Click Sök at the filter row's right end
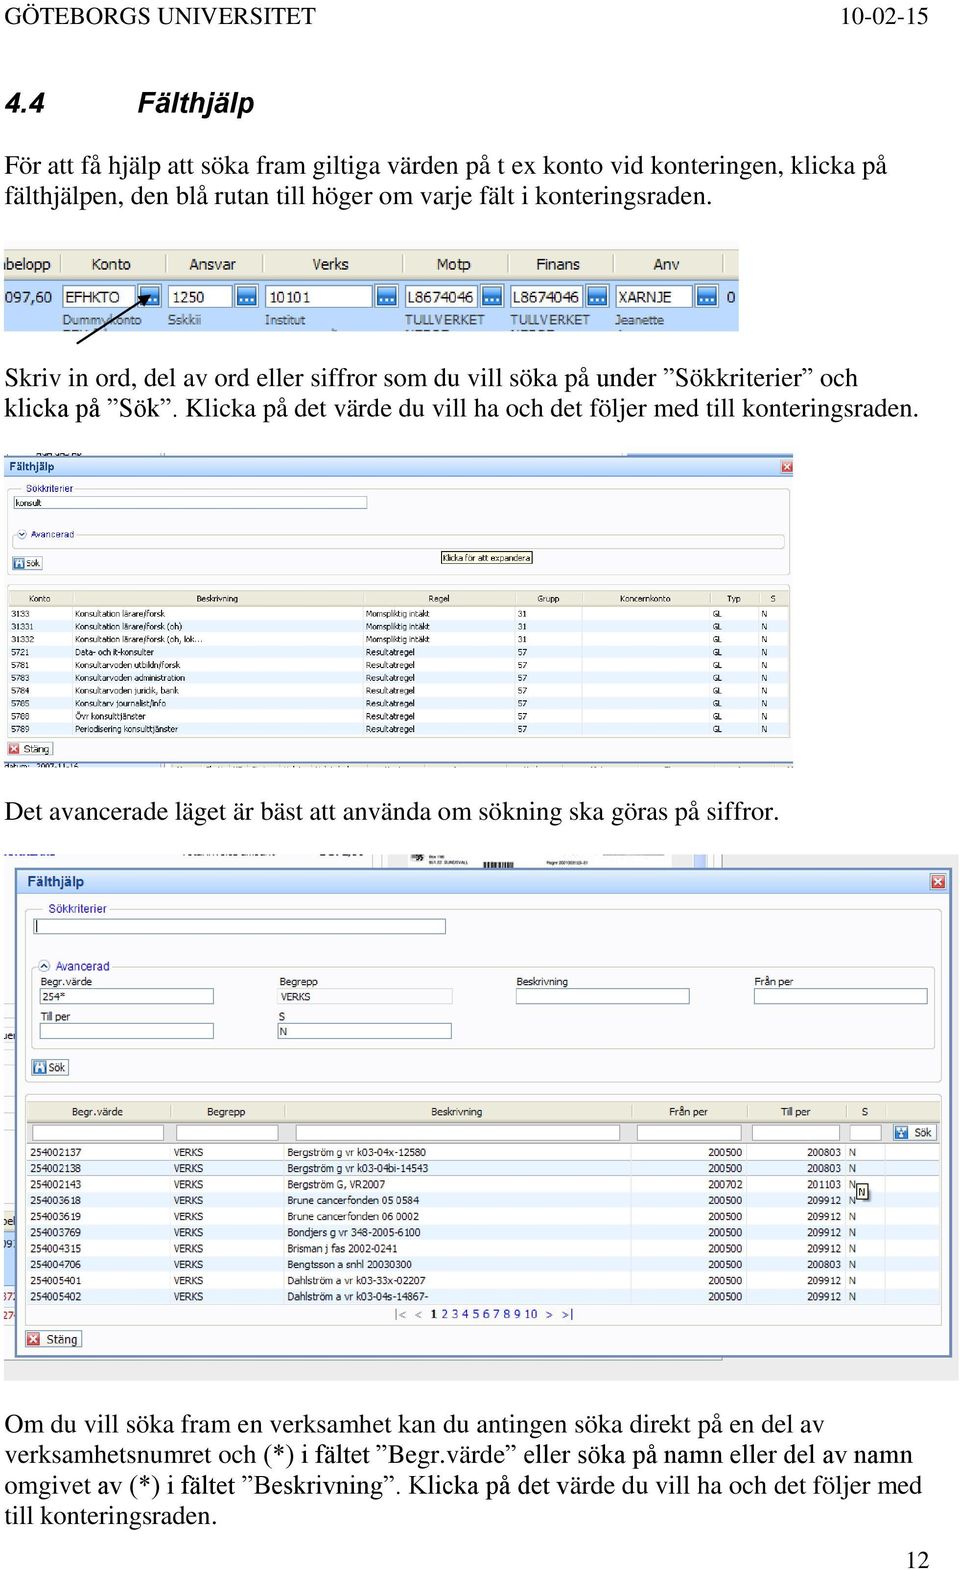Image resolution: width=960 pixels, height=1570 pixels. [914, 1132]
